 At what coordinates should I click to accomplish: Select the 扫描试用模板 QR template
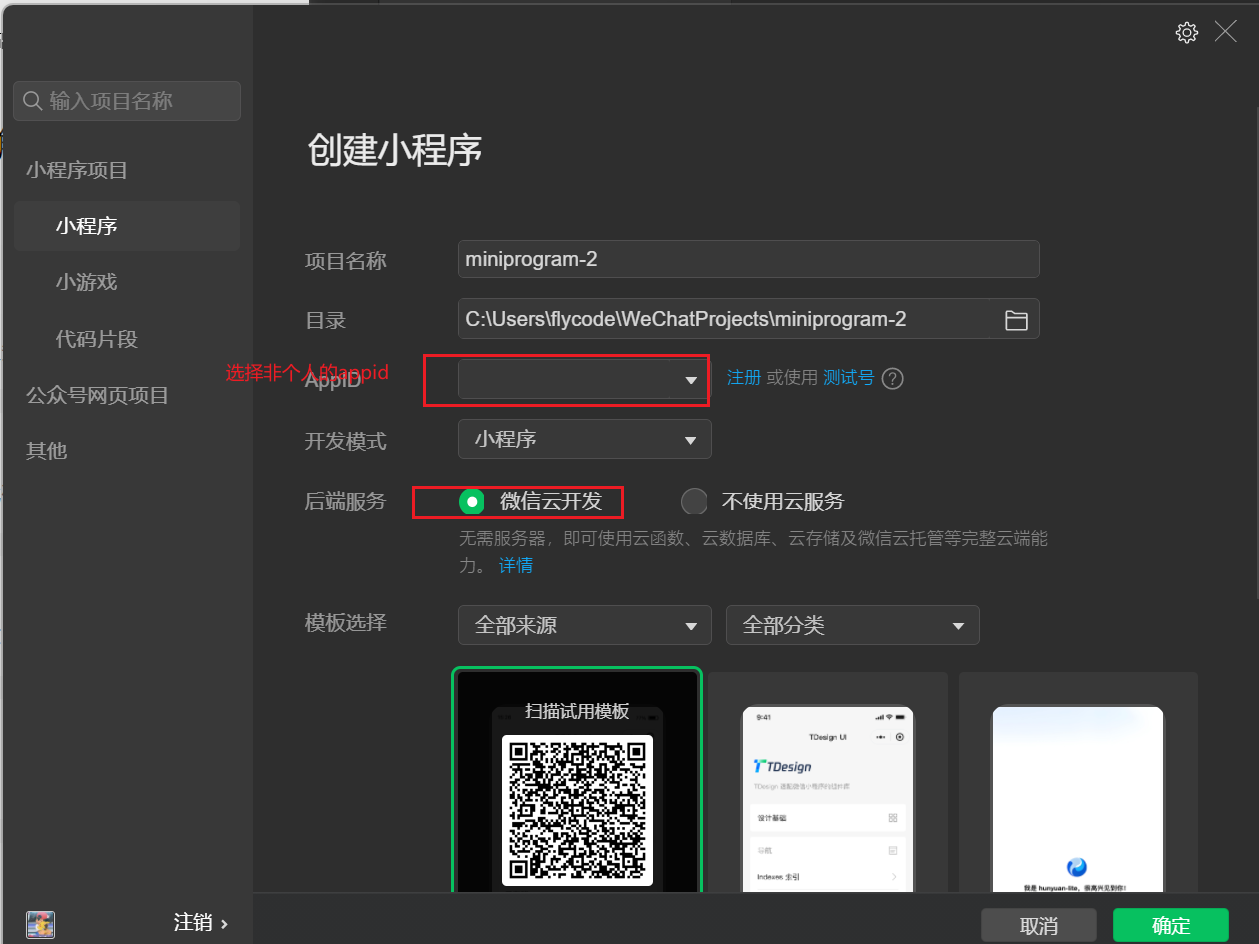tap(577, 780)
